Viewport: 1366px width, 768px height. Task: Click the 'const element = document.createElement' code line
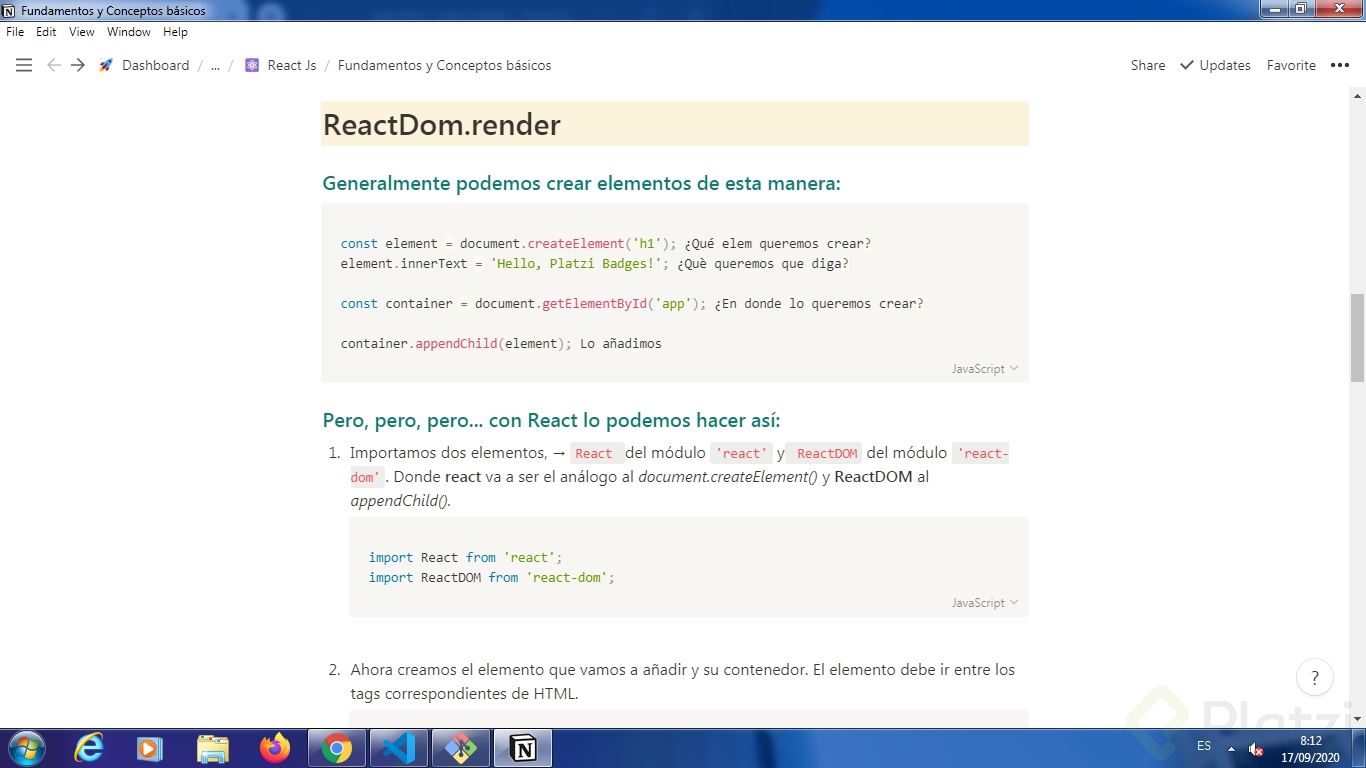(606, 244)
